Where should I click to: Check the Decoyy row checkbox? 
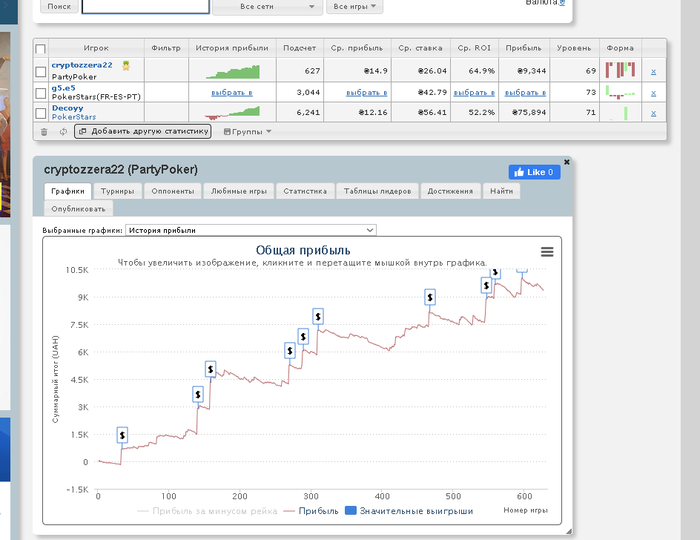41,113
